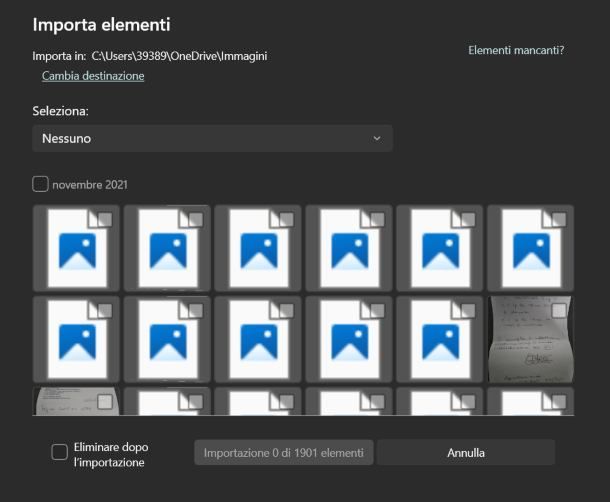Open the Elementi mancanti? help link
Screen dimensions: 610x502
(x=516, y=49)
